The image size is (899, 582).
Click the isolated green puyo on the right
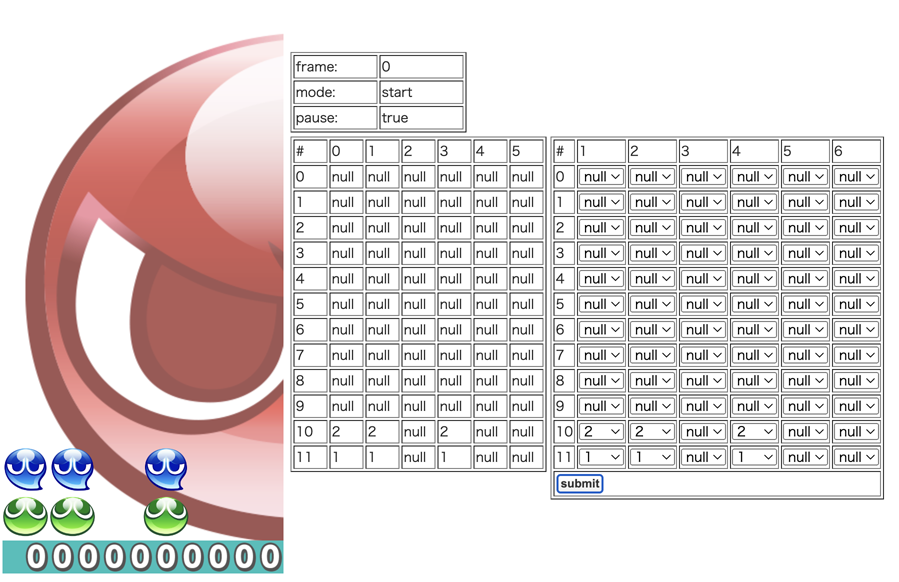[x=166, y=516]
